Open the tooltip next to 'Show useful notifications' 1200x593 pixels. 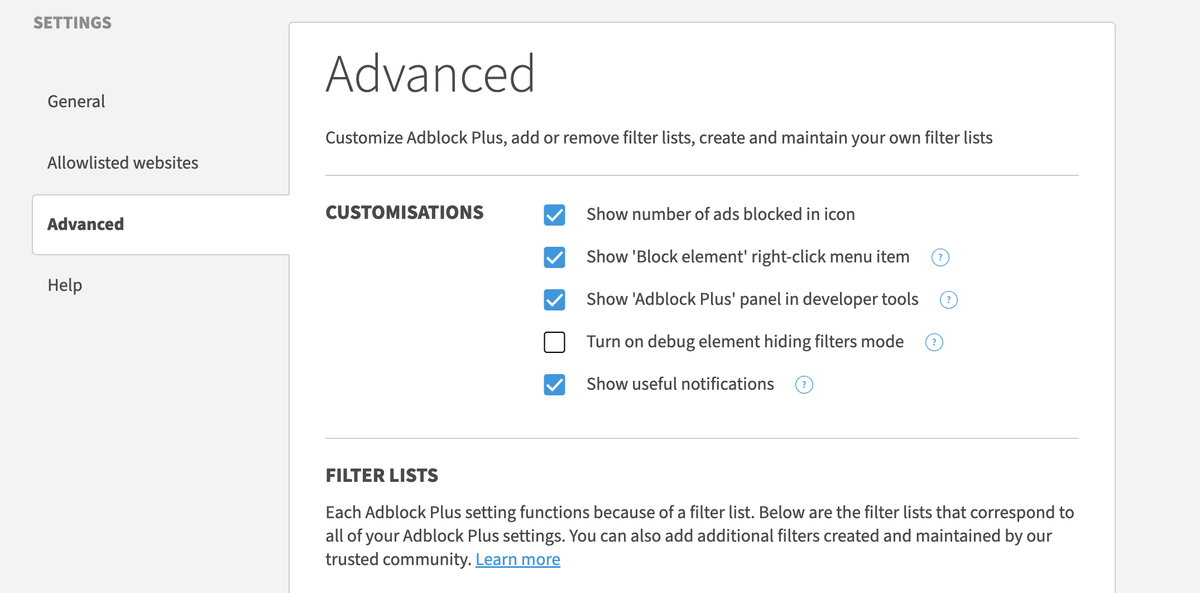(x=804, y=384)
